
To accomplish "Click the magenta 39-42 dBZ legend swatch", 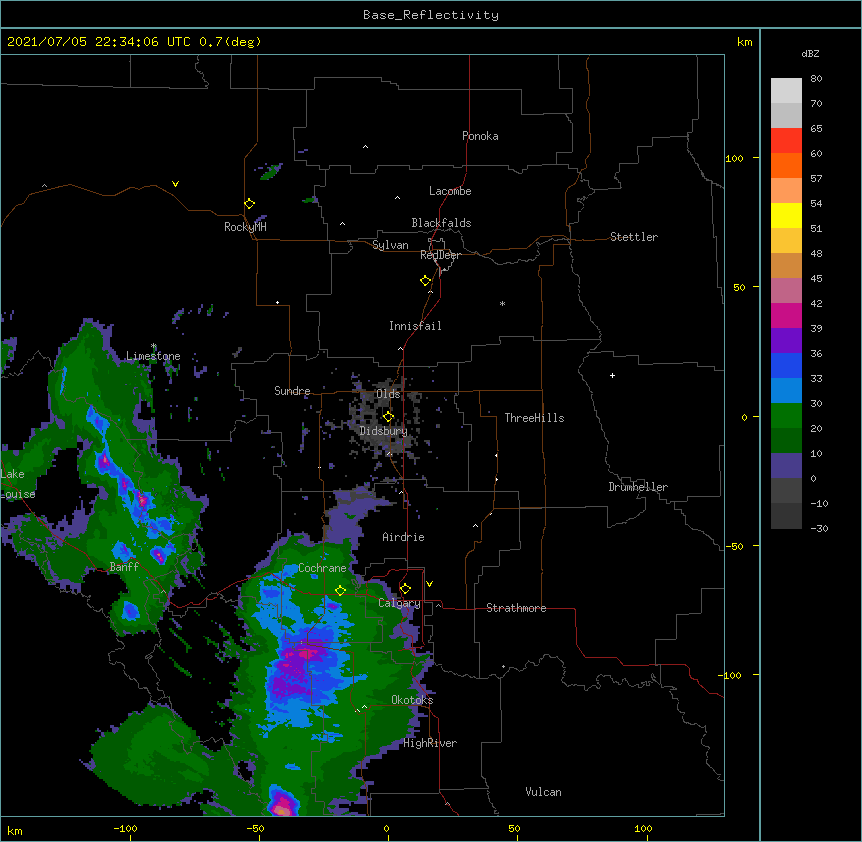I will pyautogui.click(x=786, y=316).
